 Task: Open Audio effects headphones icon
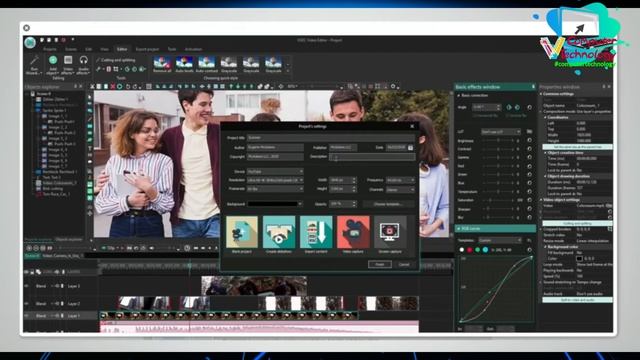[83, 60]
